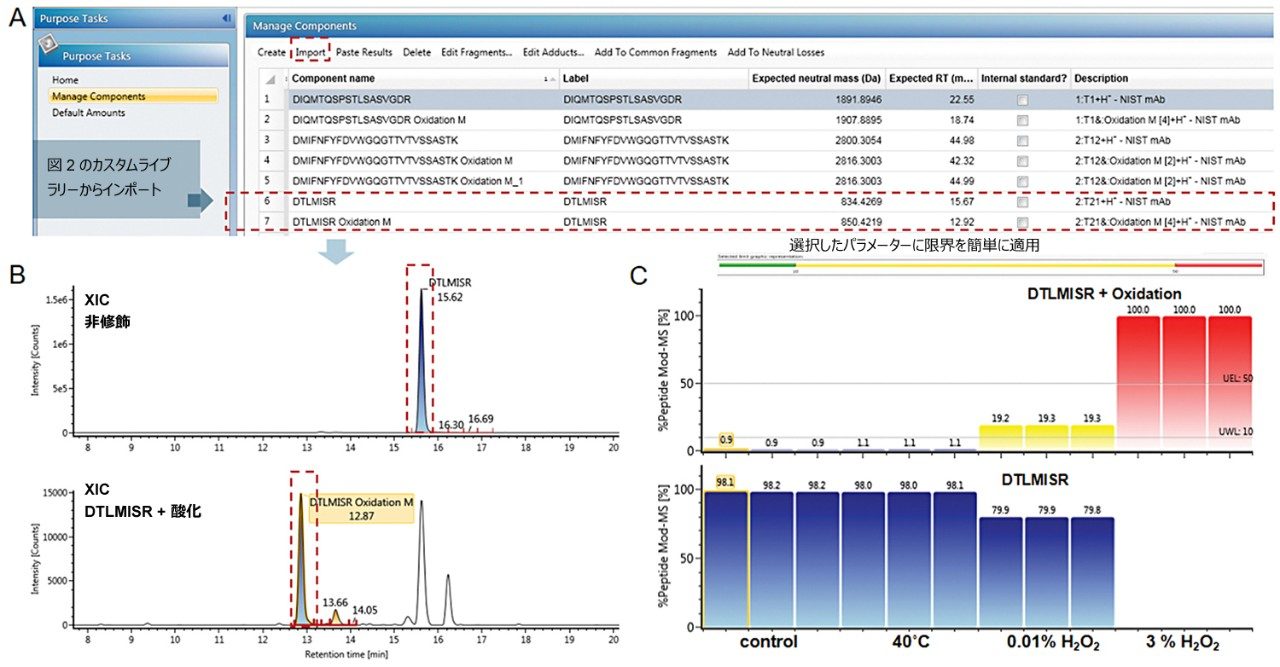Select component name DTLMISR in row 6
The width and height of the screenshot is (1280, 667).
click(313, 200)
